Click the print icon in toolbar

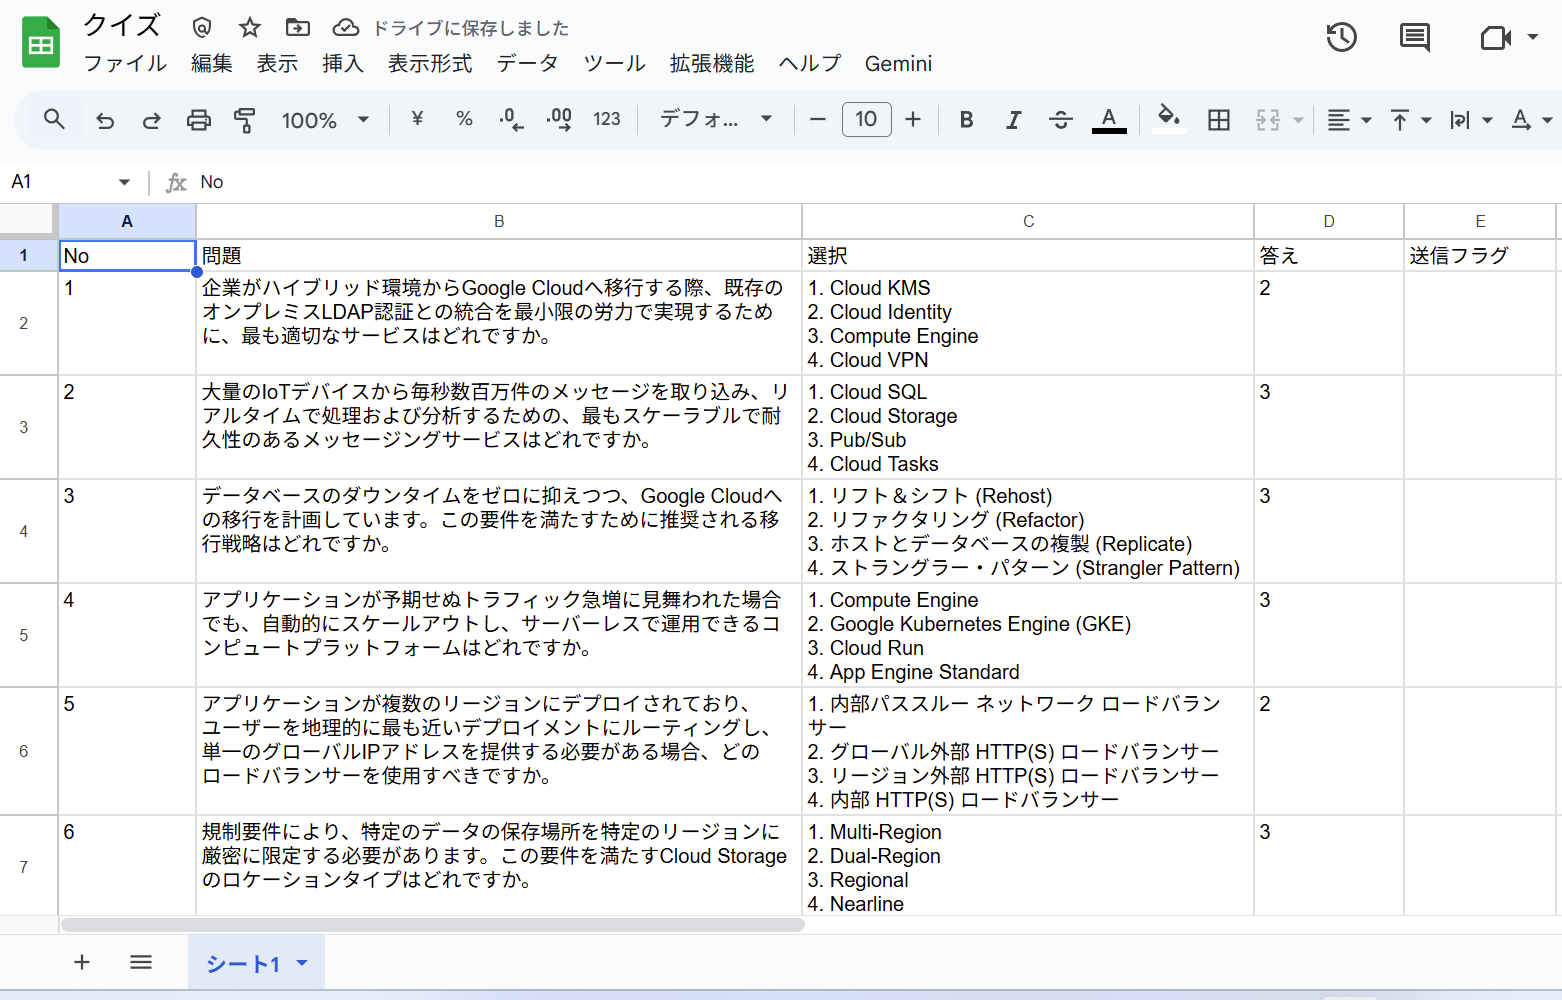[x=199, y=120]
